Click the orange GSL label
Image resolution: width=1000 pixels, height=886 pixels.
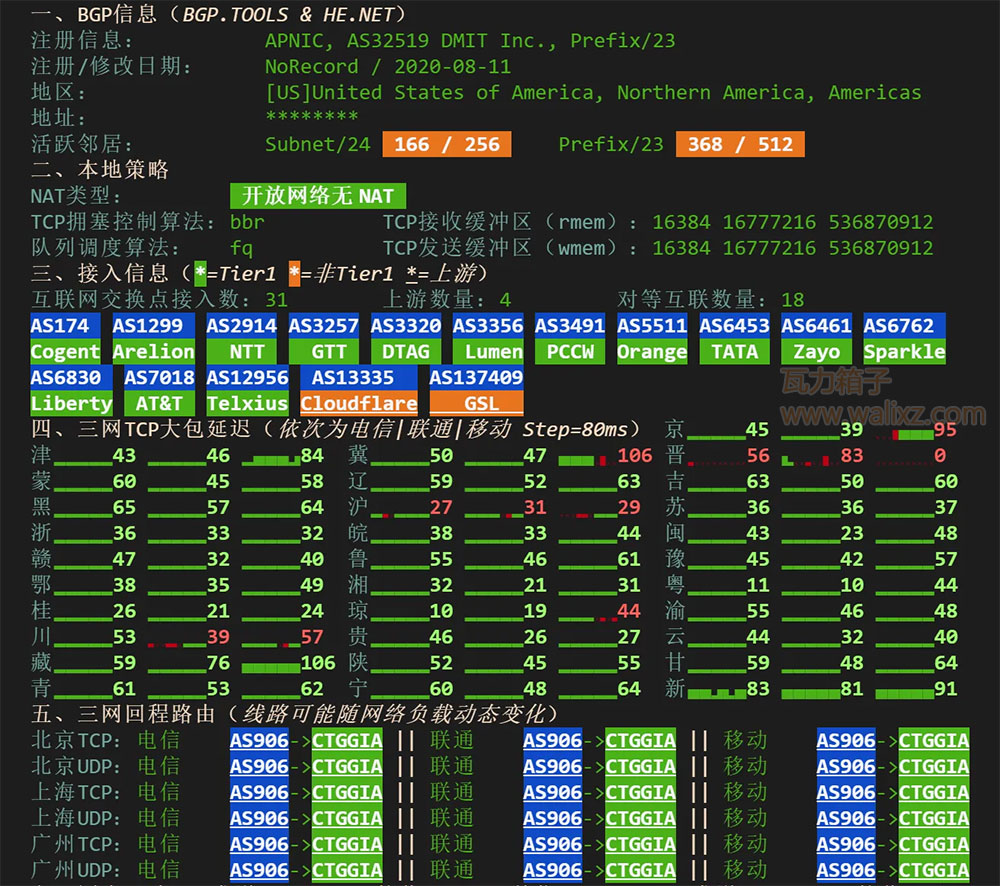pyautogui.click(x=476, y=403)
